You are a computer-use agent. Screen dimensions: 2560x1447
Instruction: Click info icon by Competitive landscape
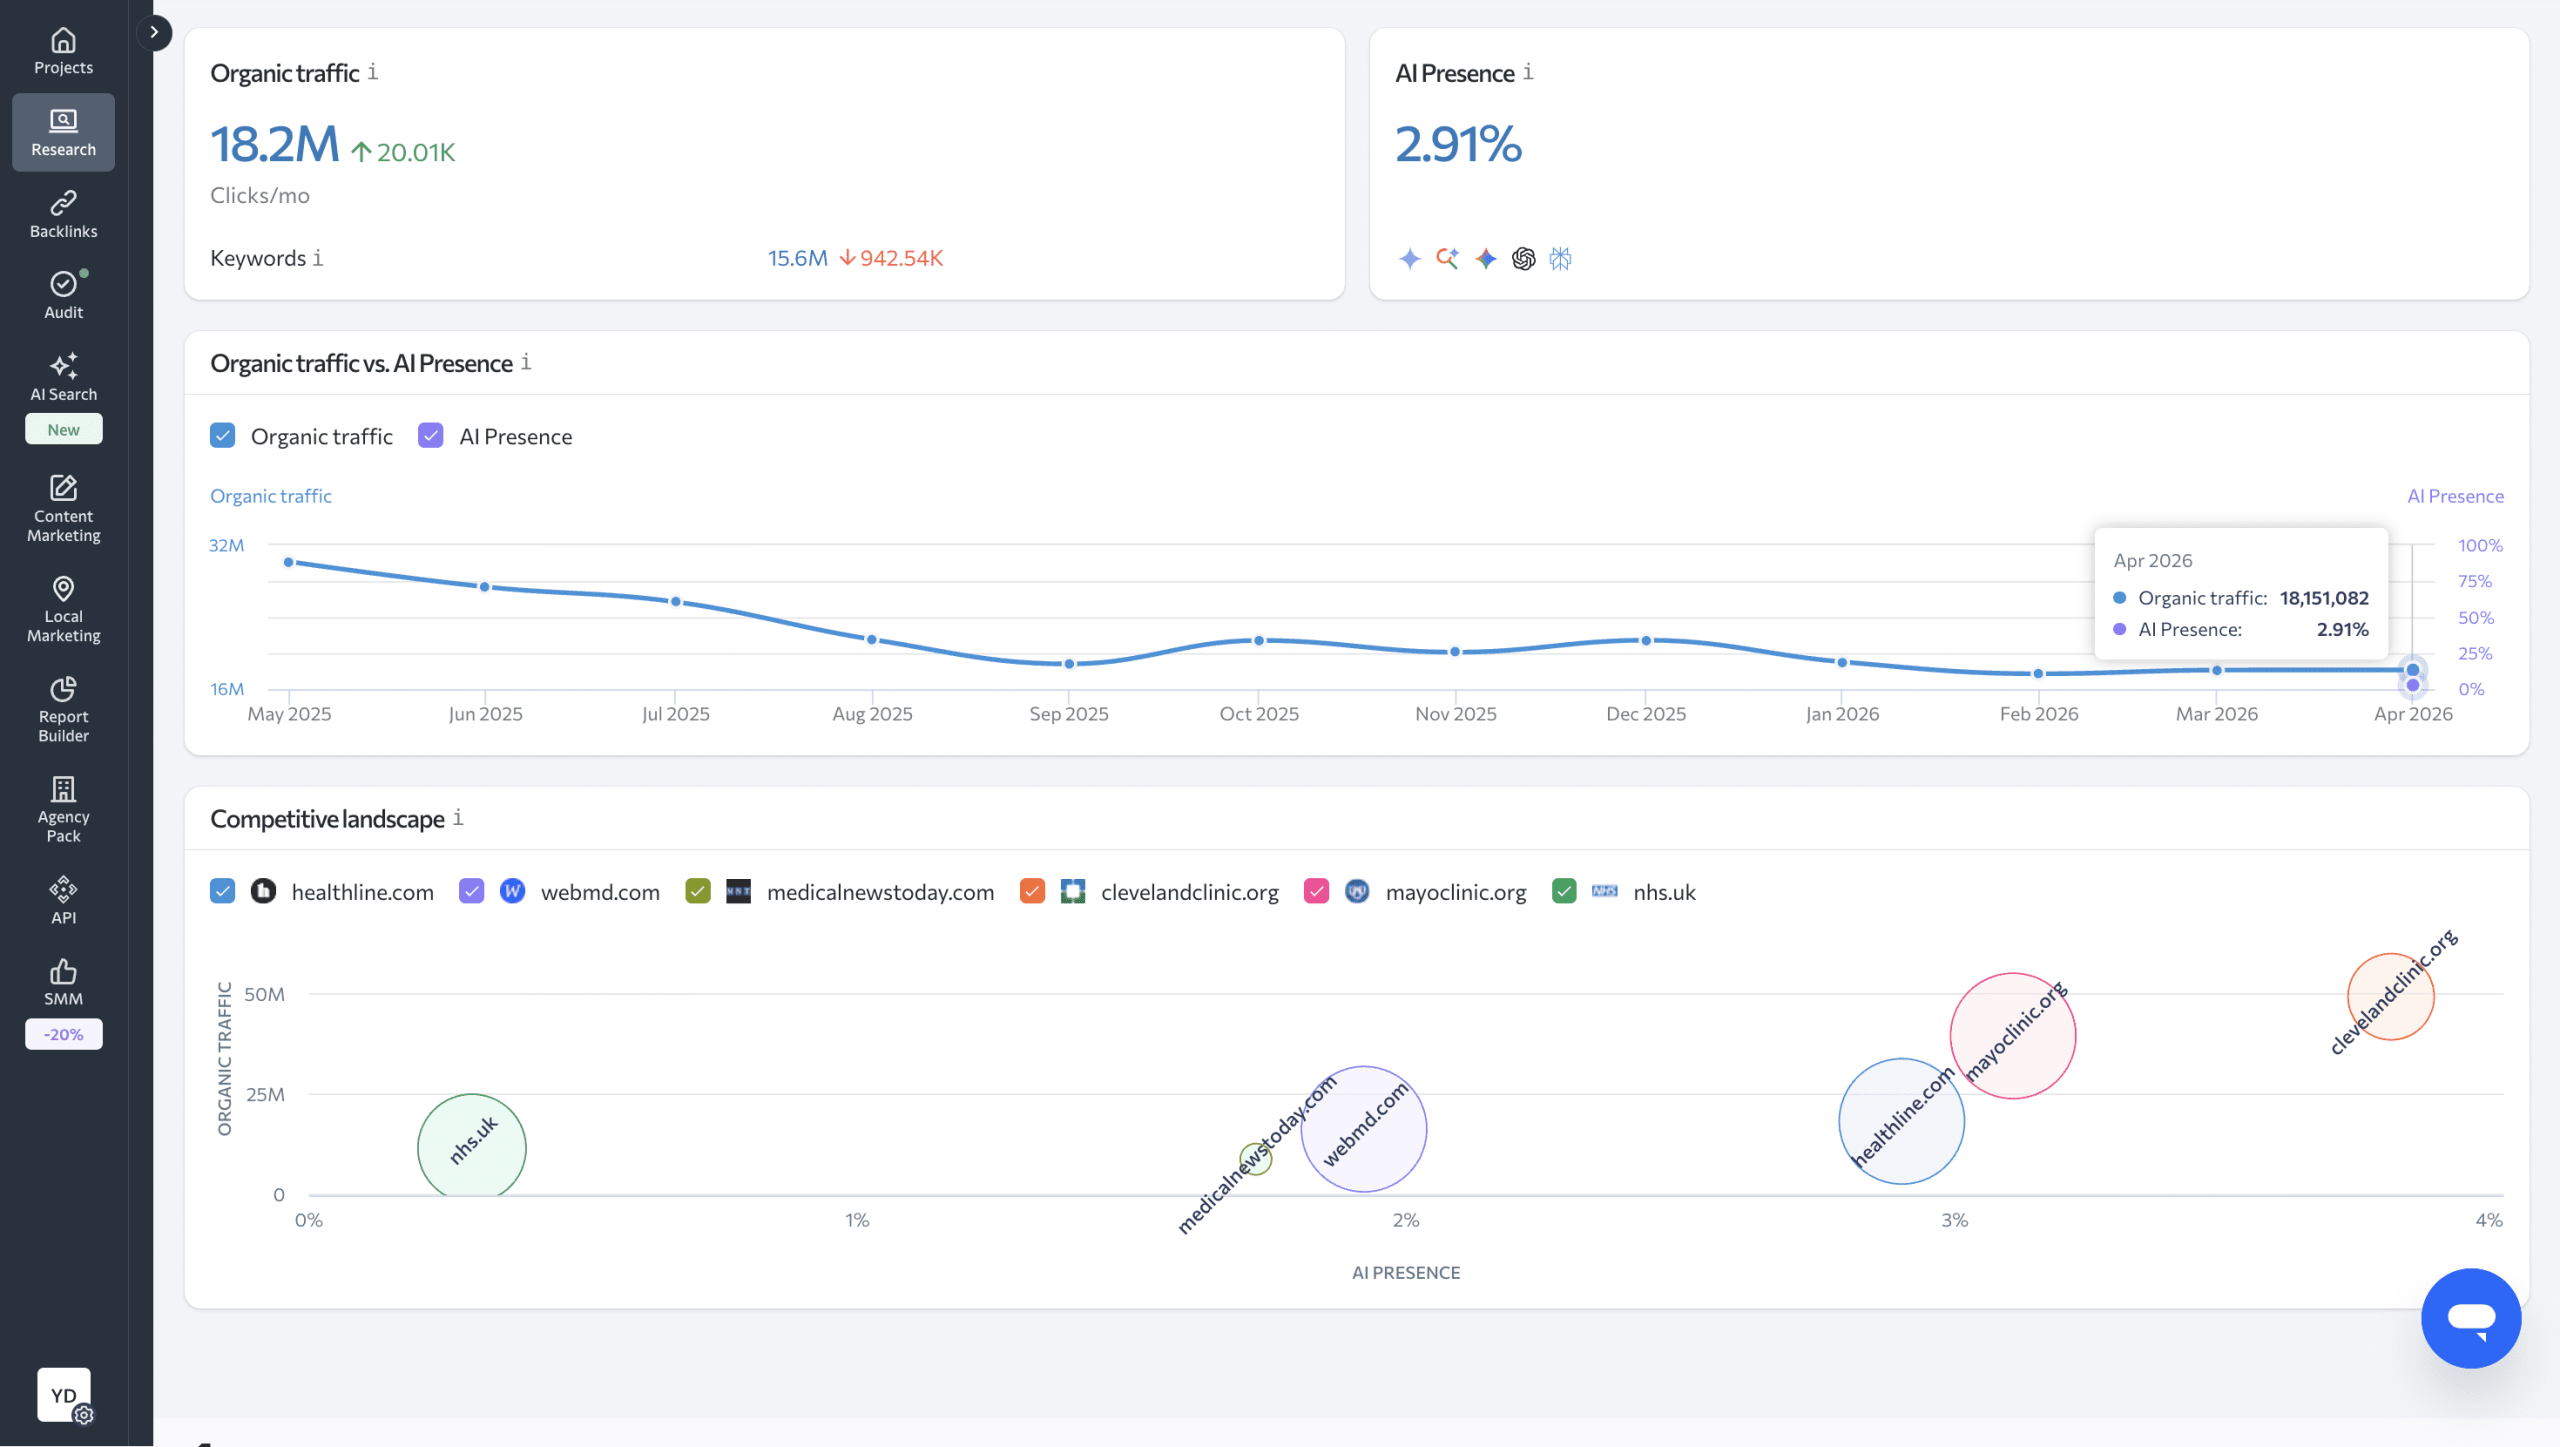coord(458,817)
